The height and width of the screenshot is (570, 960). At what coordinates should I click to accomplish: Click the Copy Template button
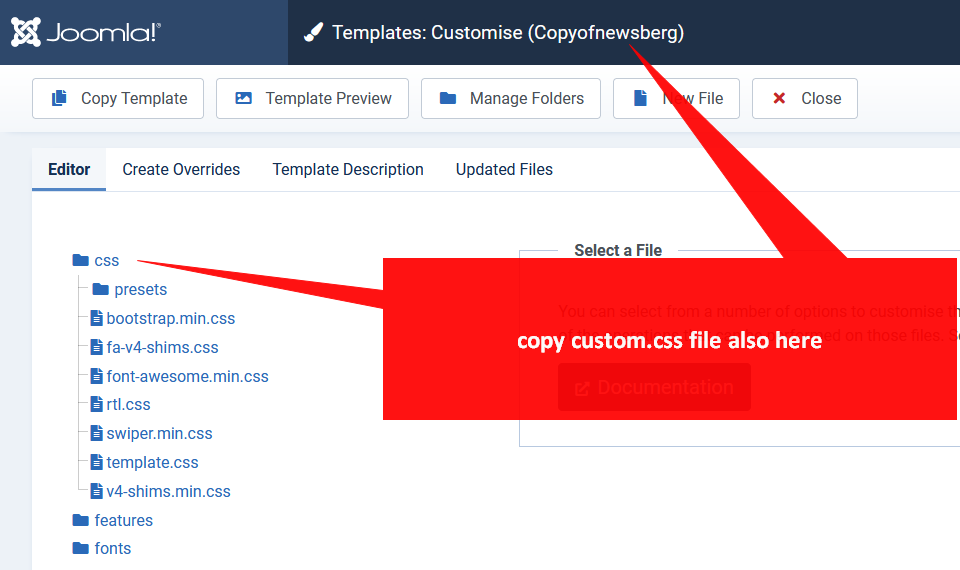pyautogui.click(x=118, y=99)
